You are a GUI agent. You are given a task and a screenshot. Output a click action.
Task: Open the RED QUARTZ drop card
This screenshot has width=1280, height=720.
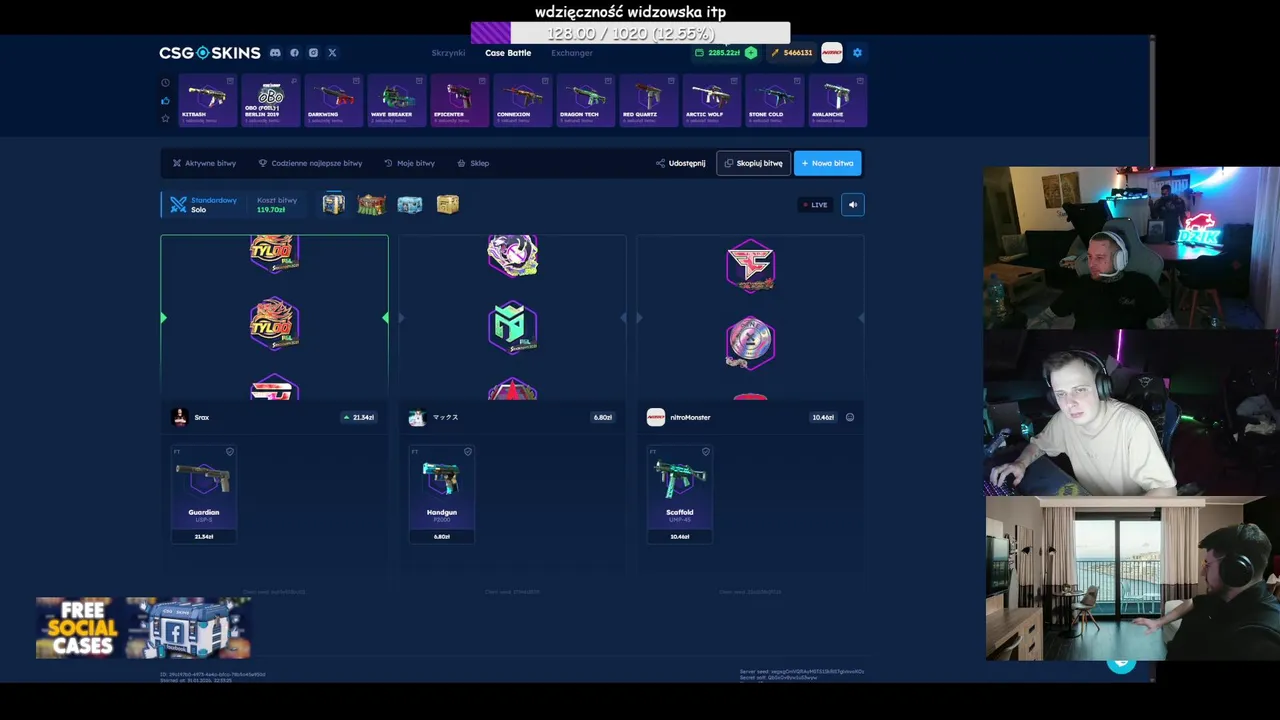648,100
